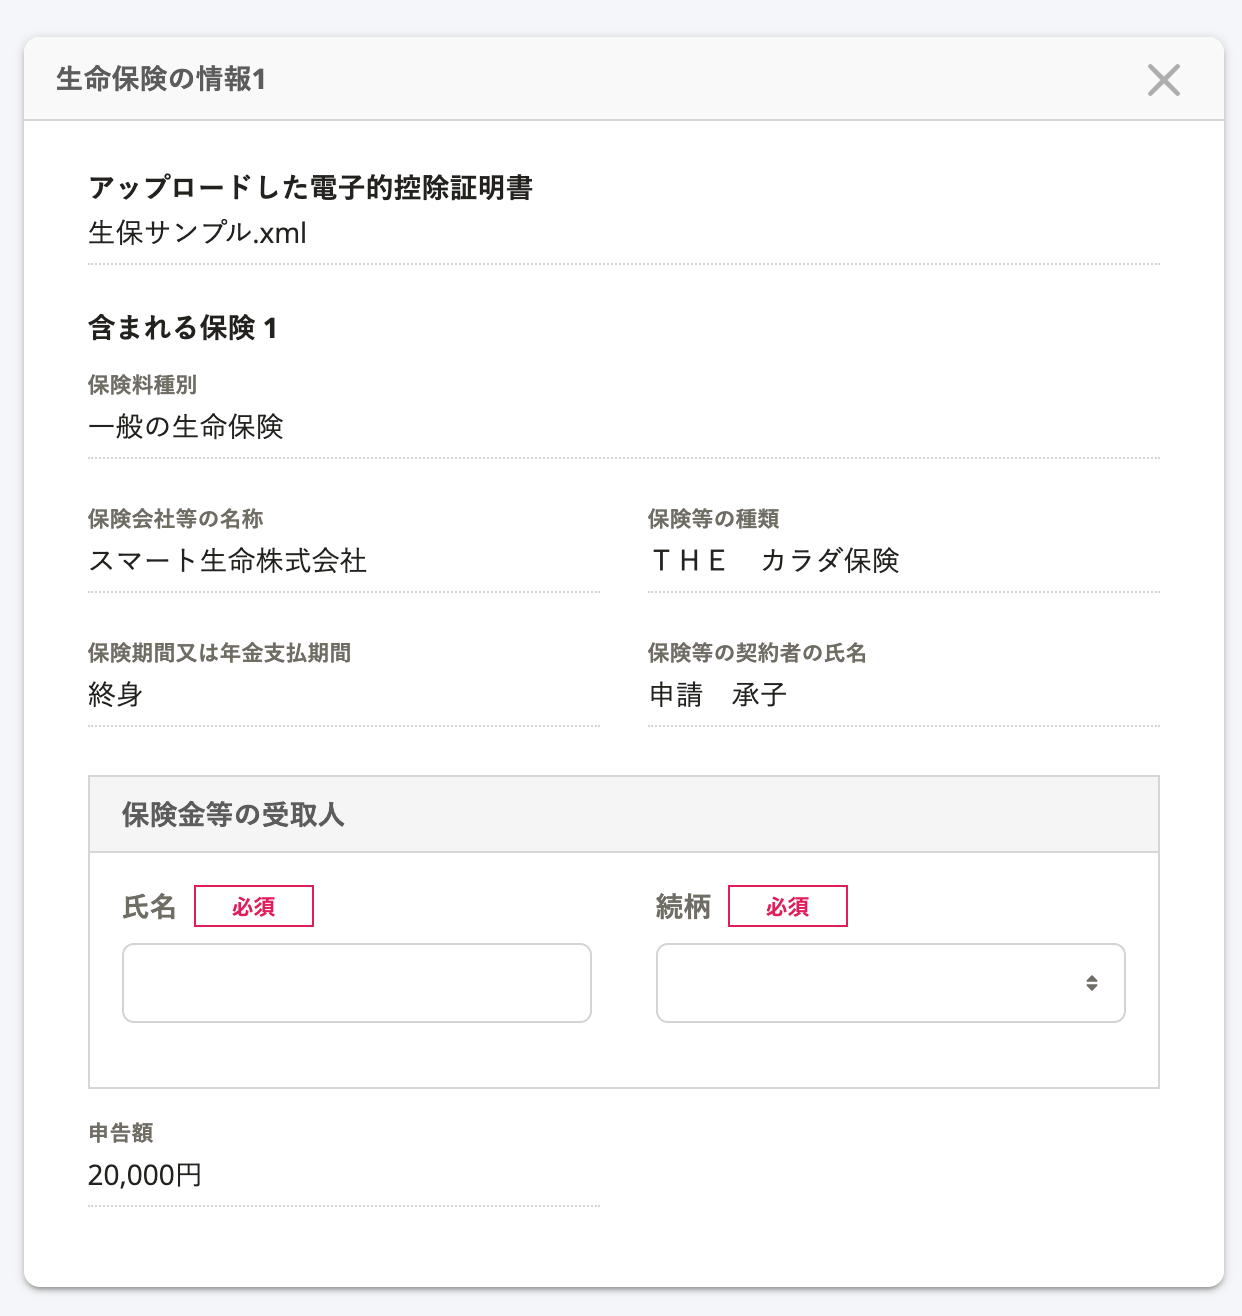Viewport: 1242px width, 1316px height.
Task: Click the 氏名 field label
Action: (149, 907)
